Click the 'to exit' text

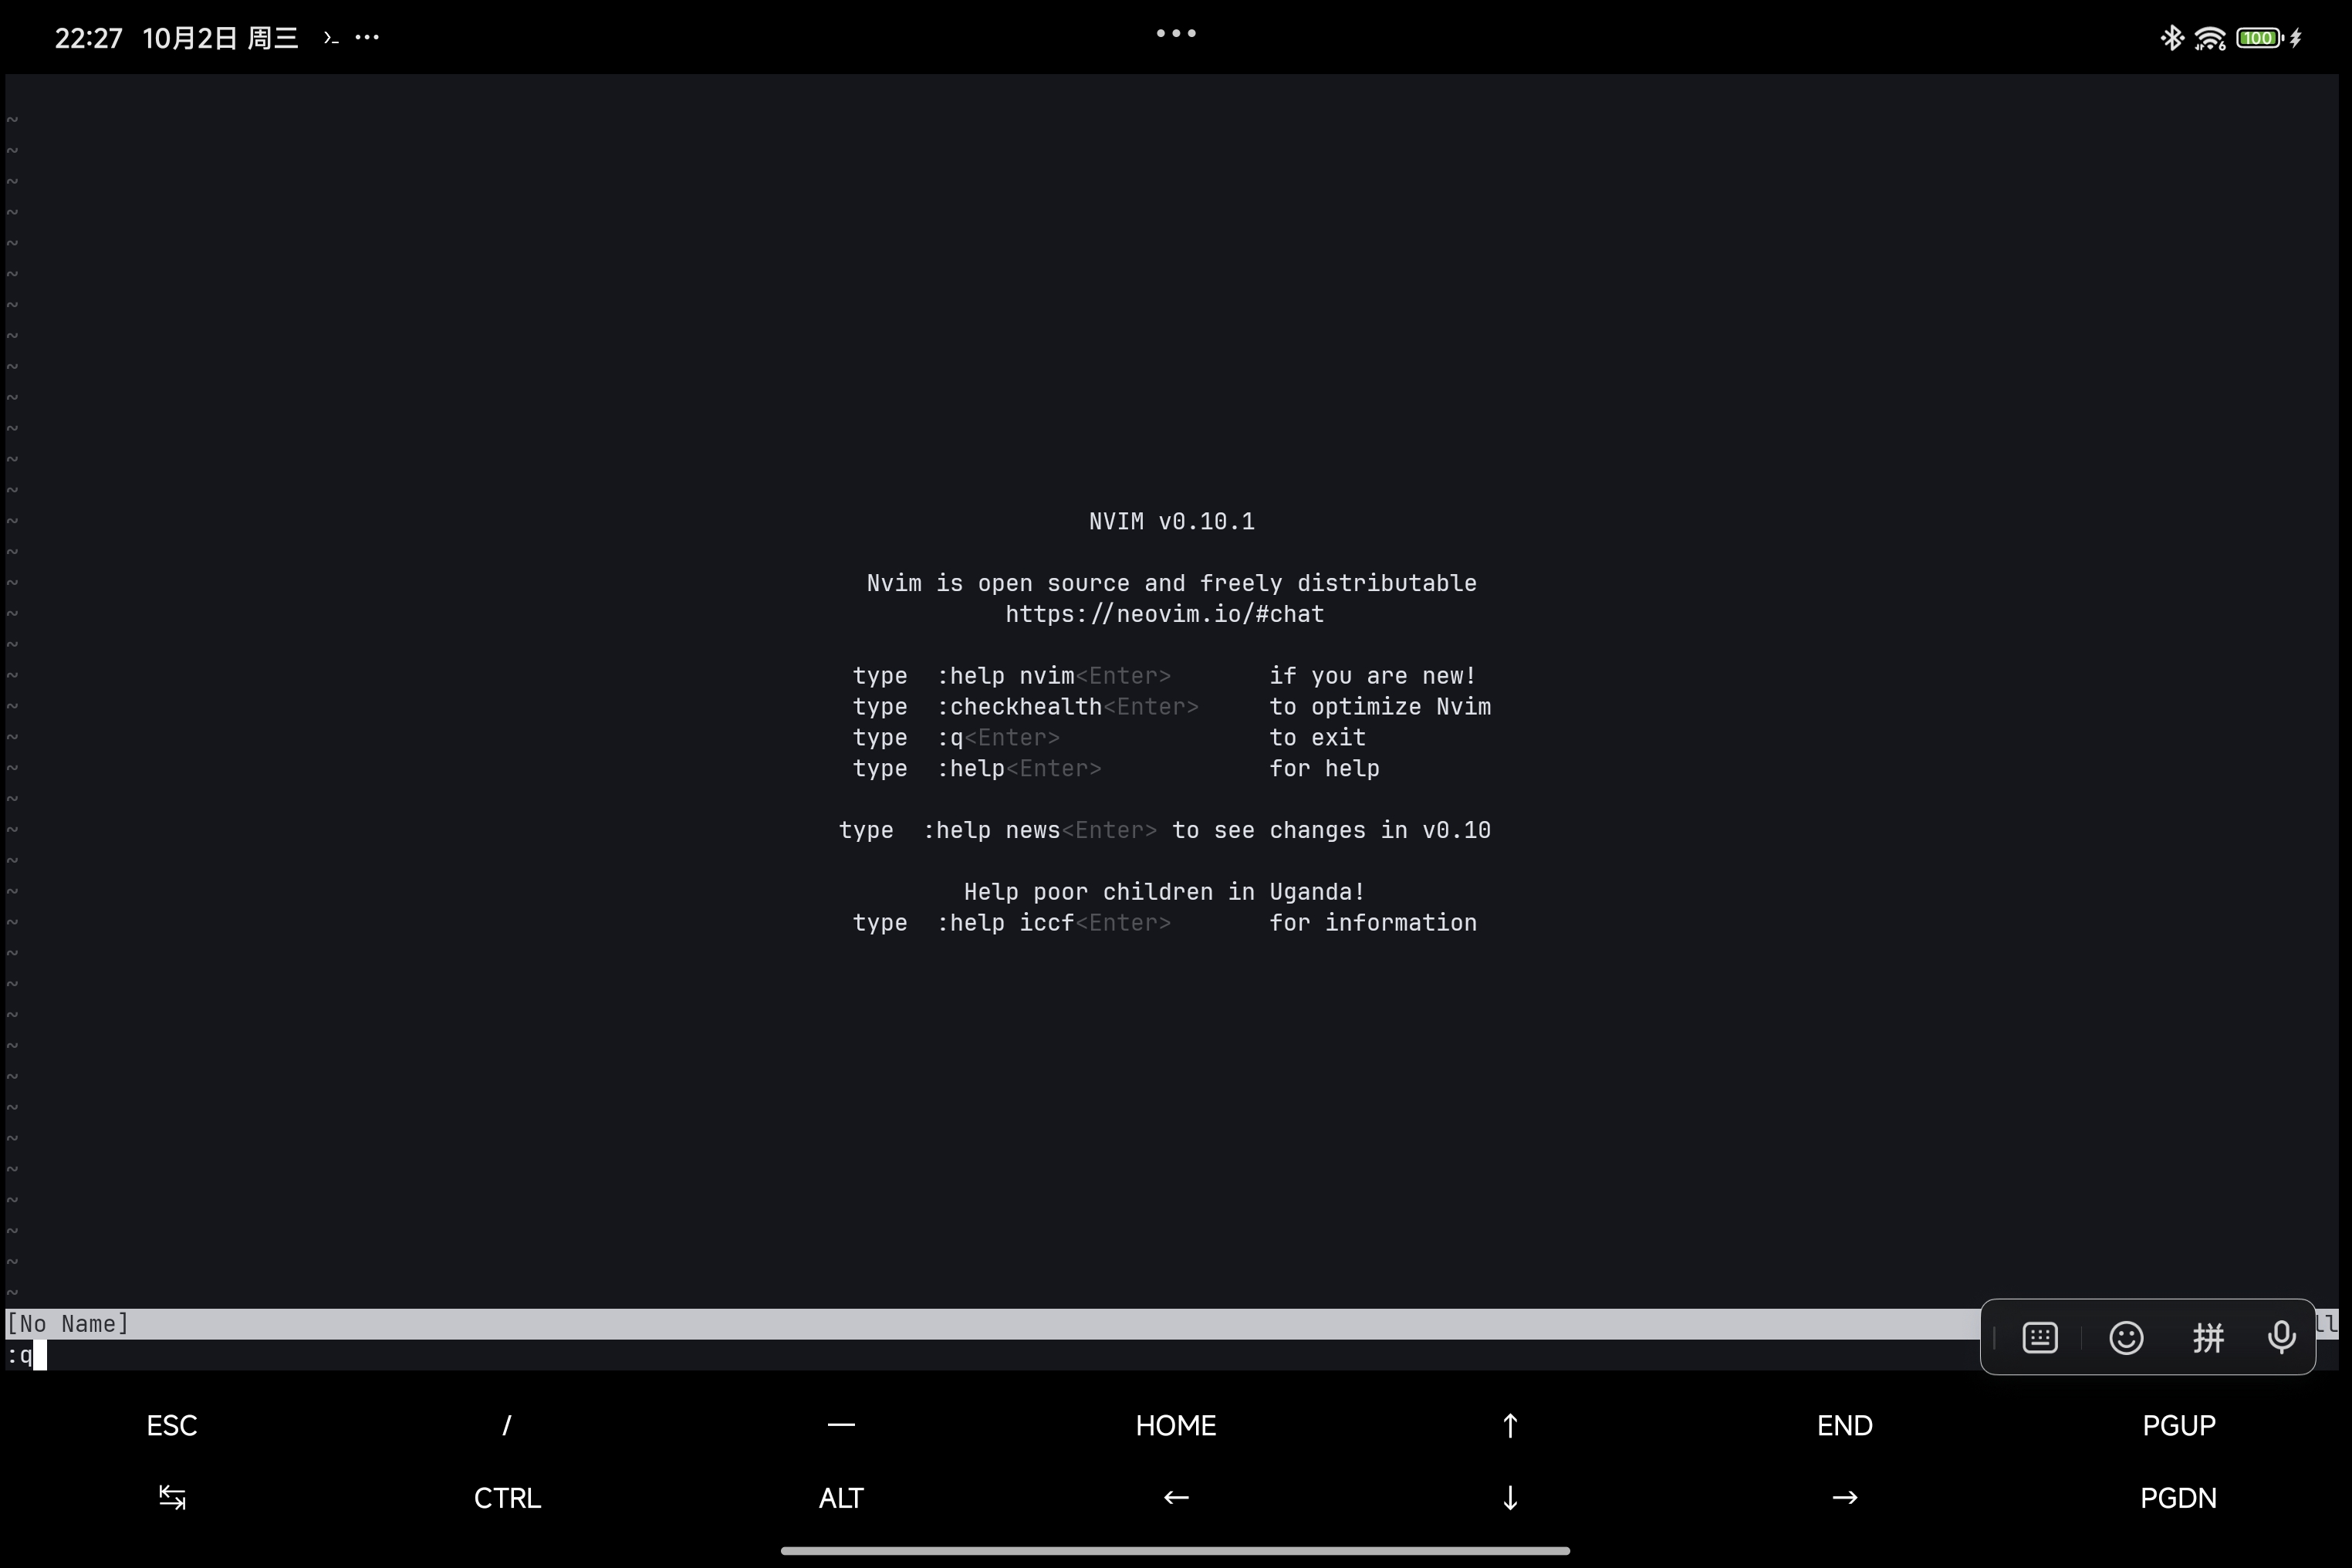[x=1317, y=738]
